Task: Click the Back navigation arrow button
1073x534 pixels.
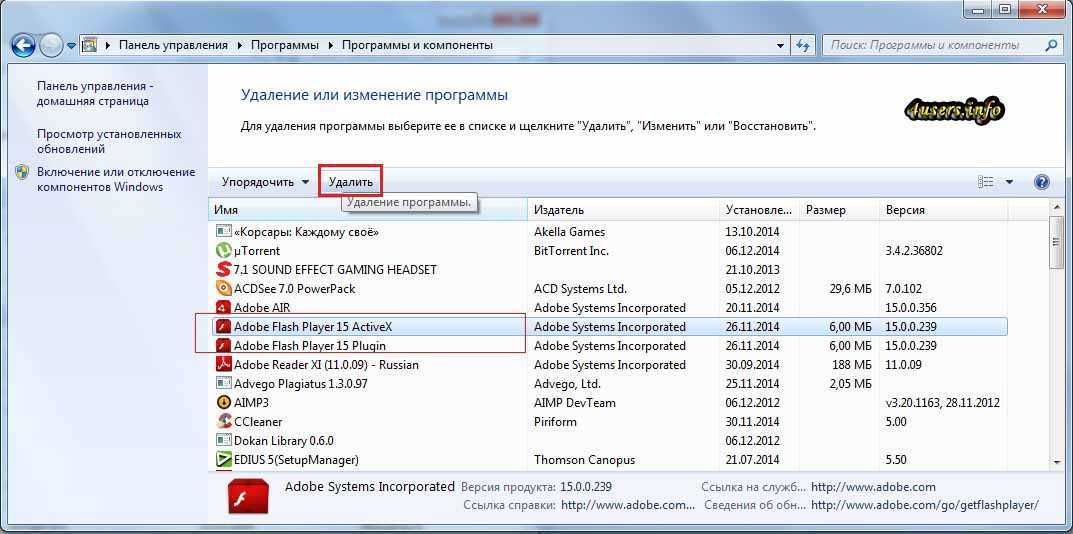Action: click(x=23, y=46)
